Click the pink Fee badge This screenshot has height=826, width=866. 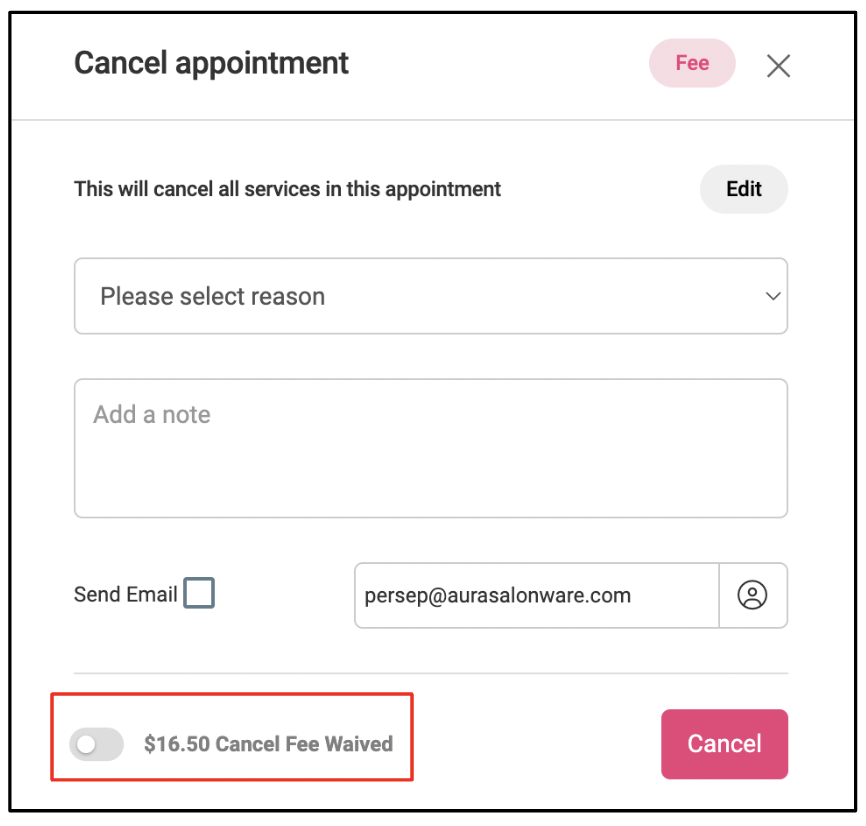coord(692,63)
